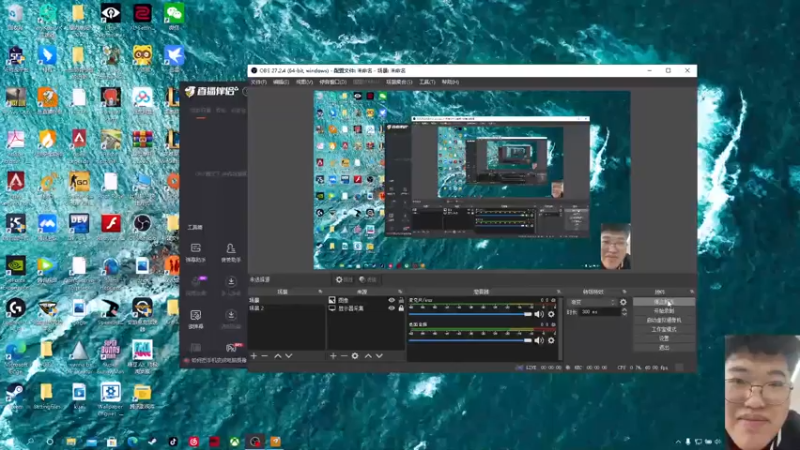
Task: Click 开始录制 in Controls dock
Action: (x=664, y=311)
